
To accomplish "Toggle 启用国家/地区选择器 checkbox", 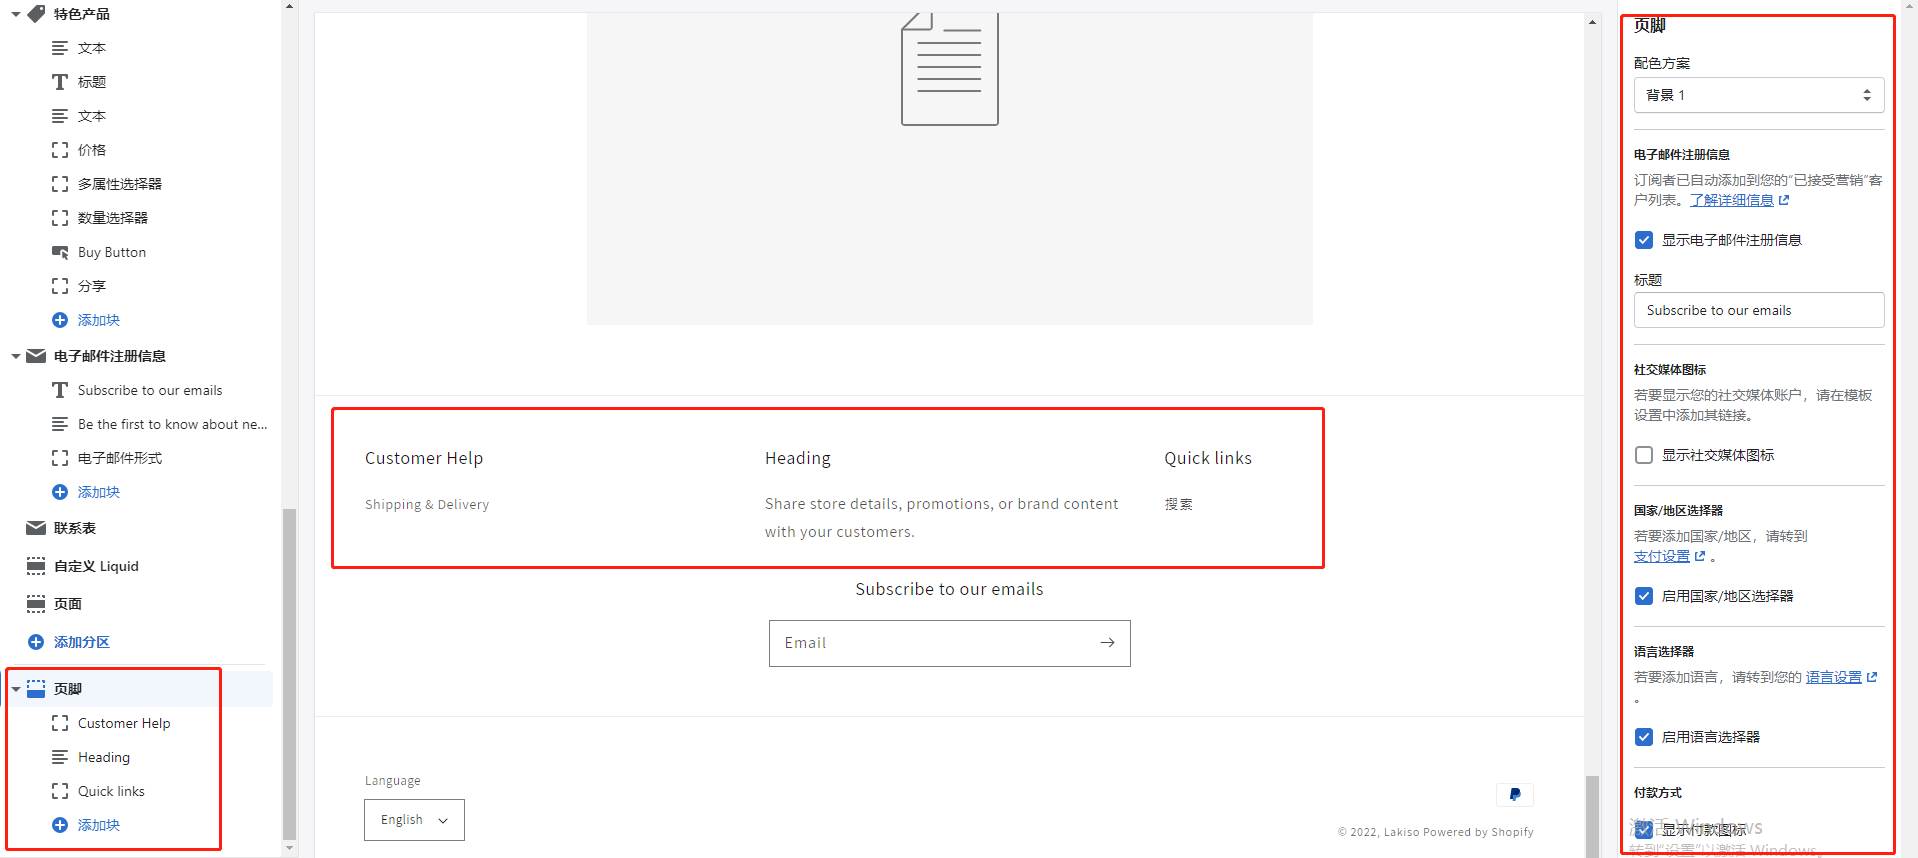I will click(x=1644, y=596).
